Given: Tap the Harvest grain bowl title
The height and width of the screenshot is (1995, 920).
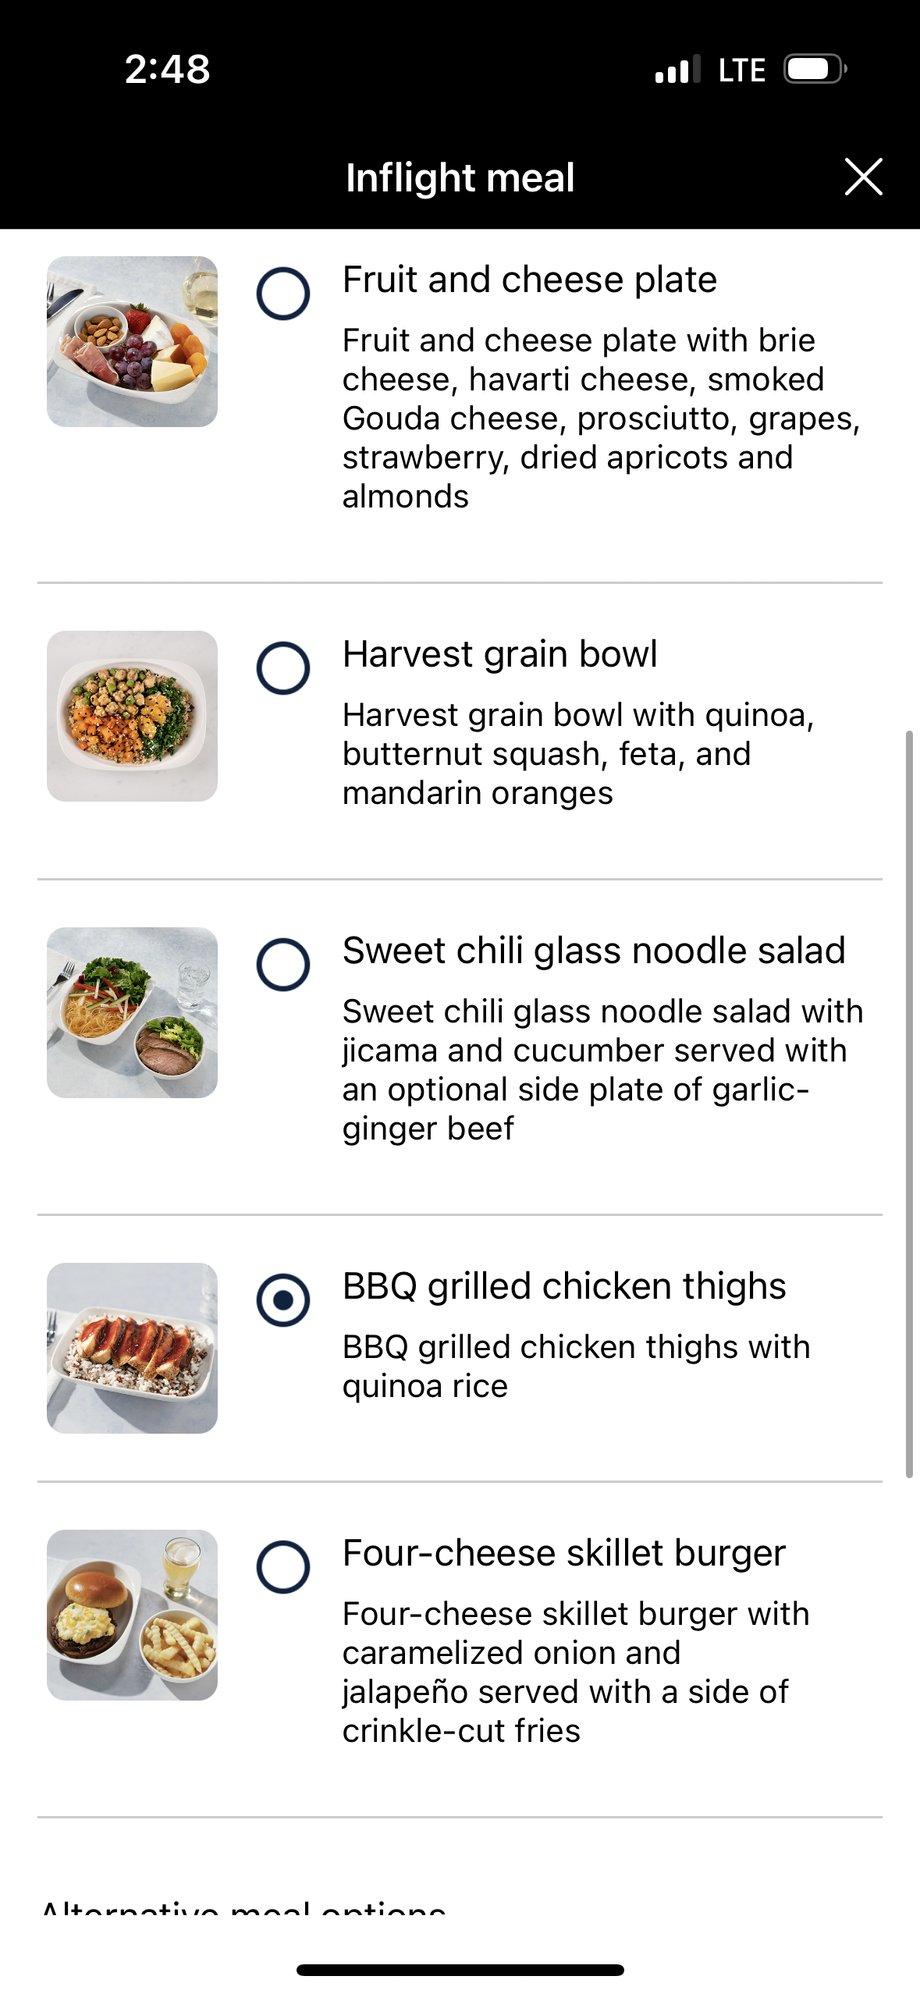Looking at the screenshot, I should [499, 654].
